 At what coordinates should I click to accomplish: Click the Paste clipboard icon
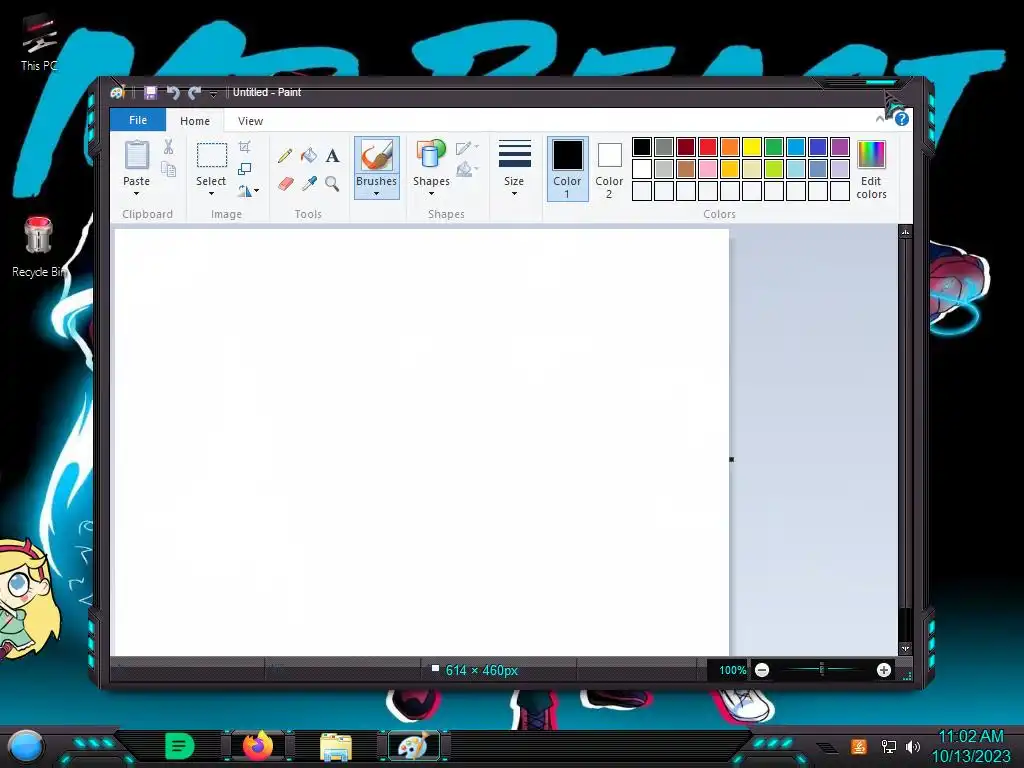pyautogui.click(x=136, y=156)
